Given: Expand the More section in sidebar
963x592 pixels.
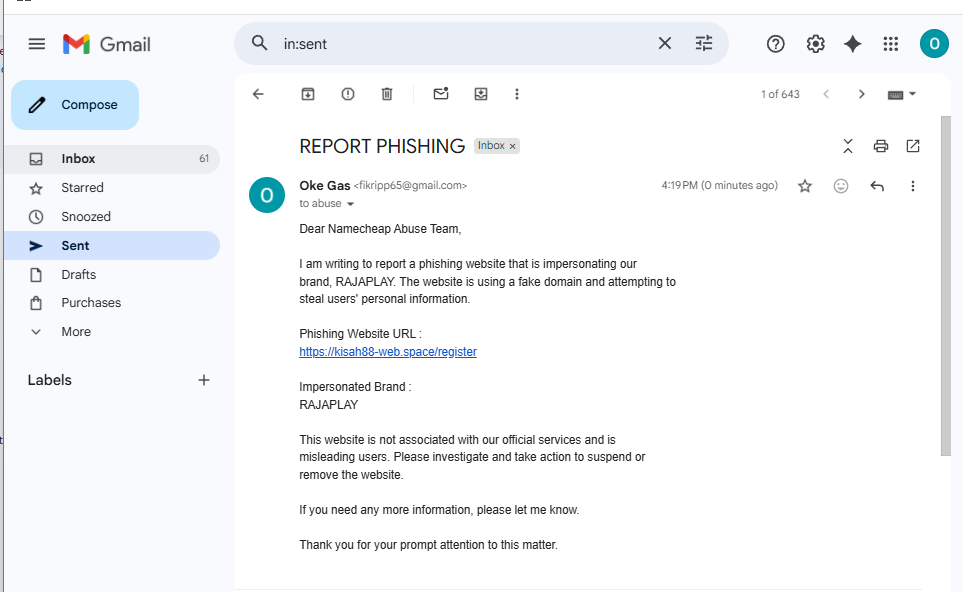Looking at the screenshot, I should 76,331.
